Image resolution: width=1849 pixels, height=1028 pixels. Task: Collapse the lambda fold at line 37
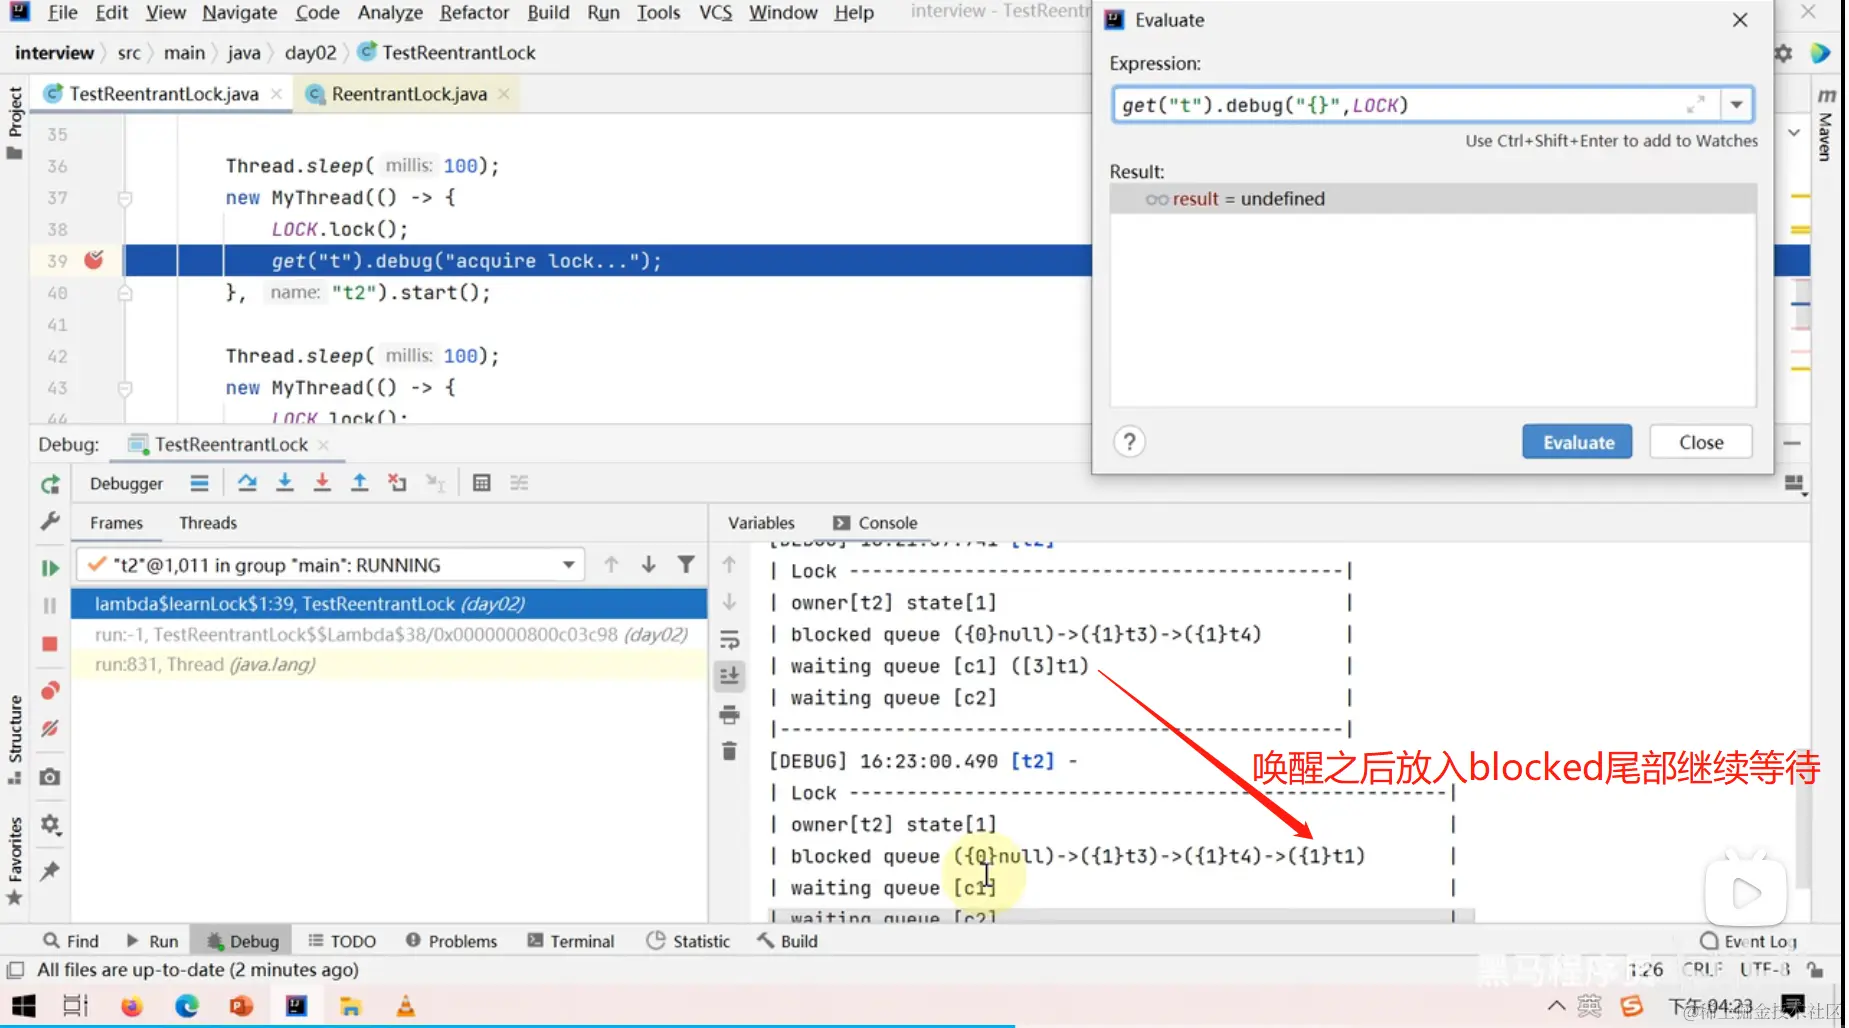pos(125,198)
